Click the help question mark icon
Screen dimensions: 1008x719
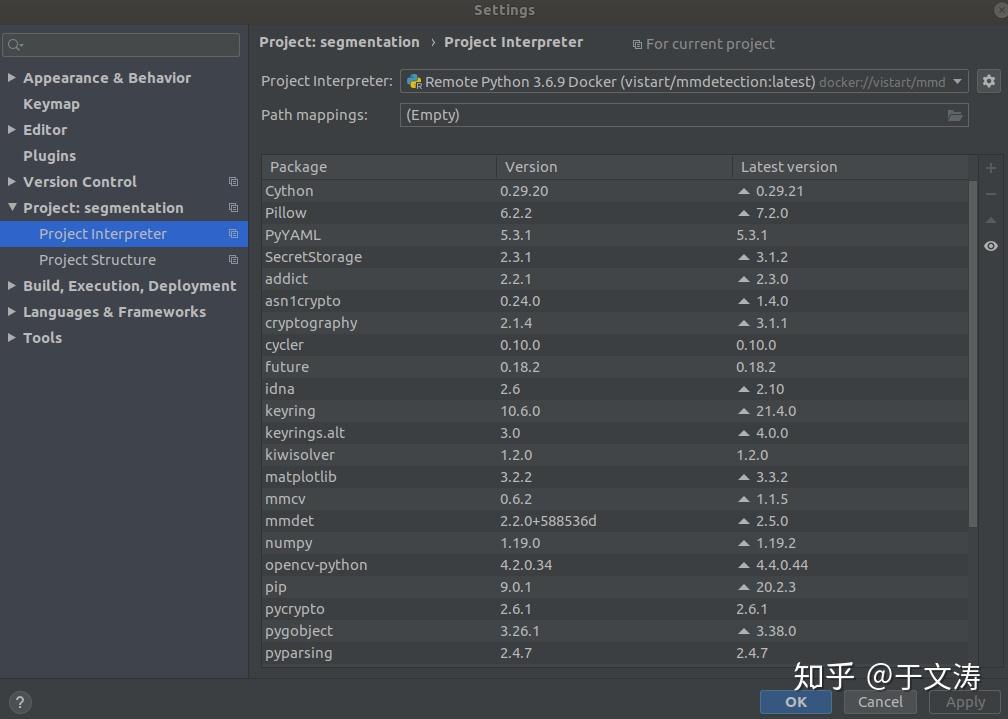18,702
